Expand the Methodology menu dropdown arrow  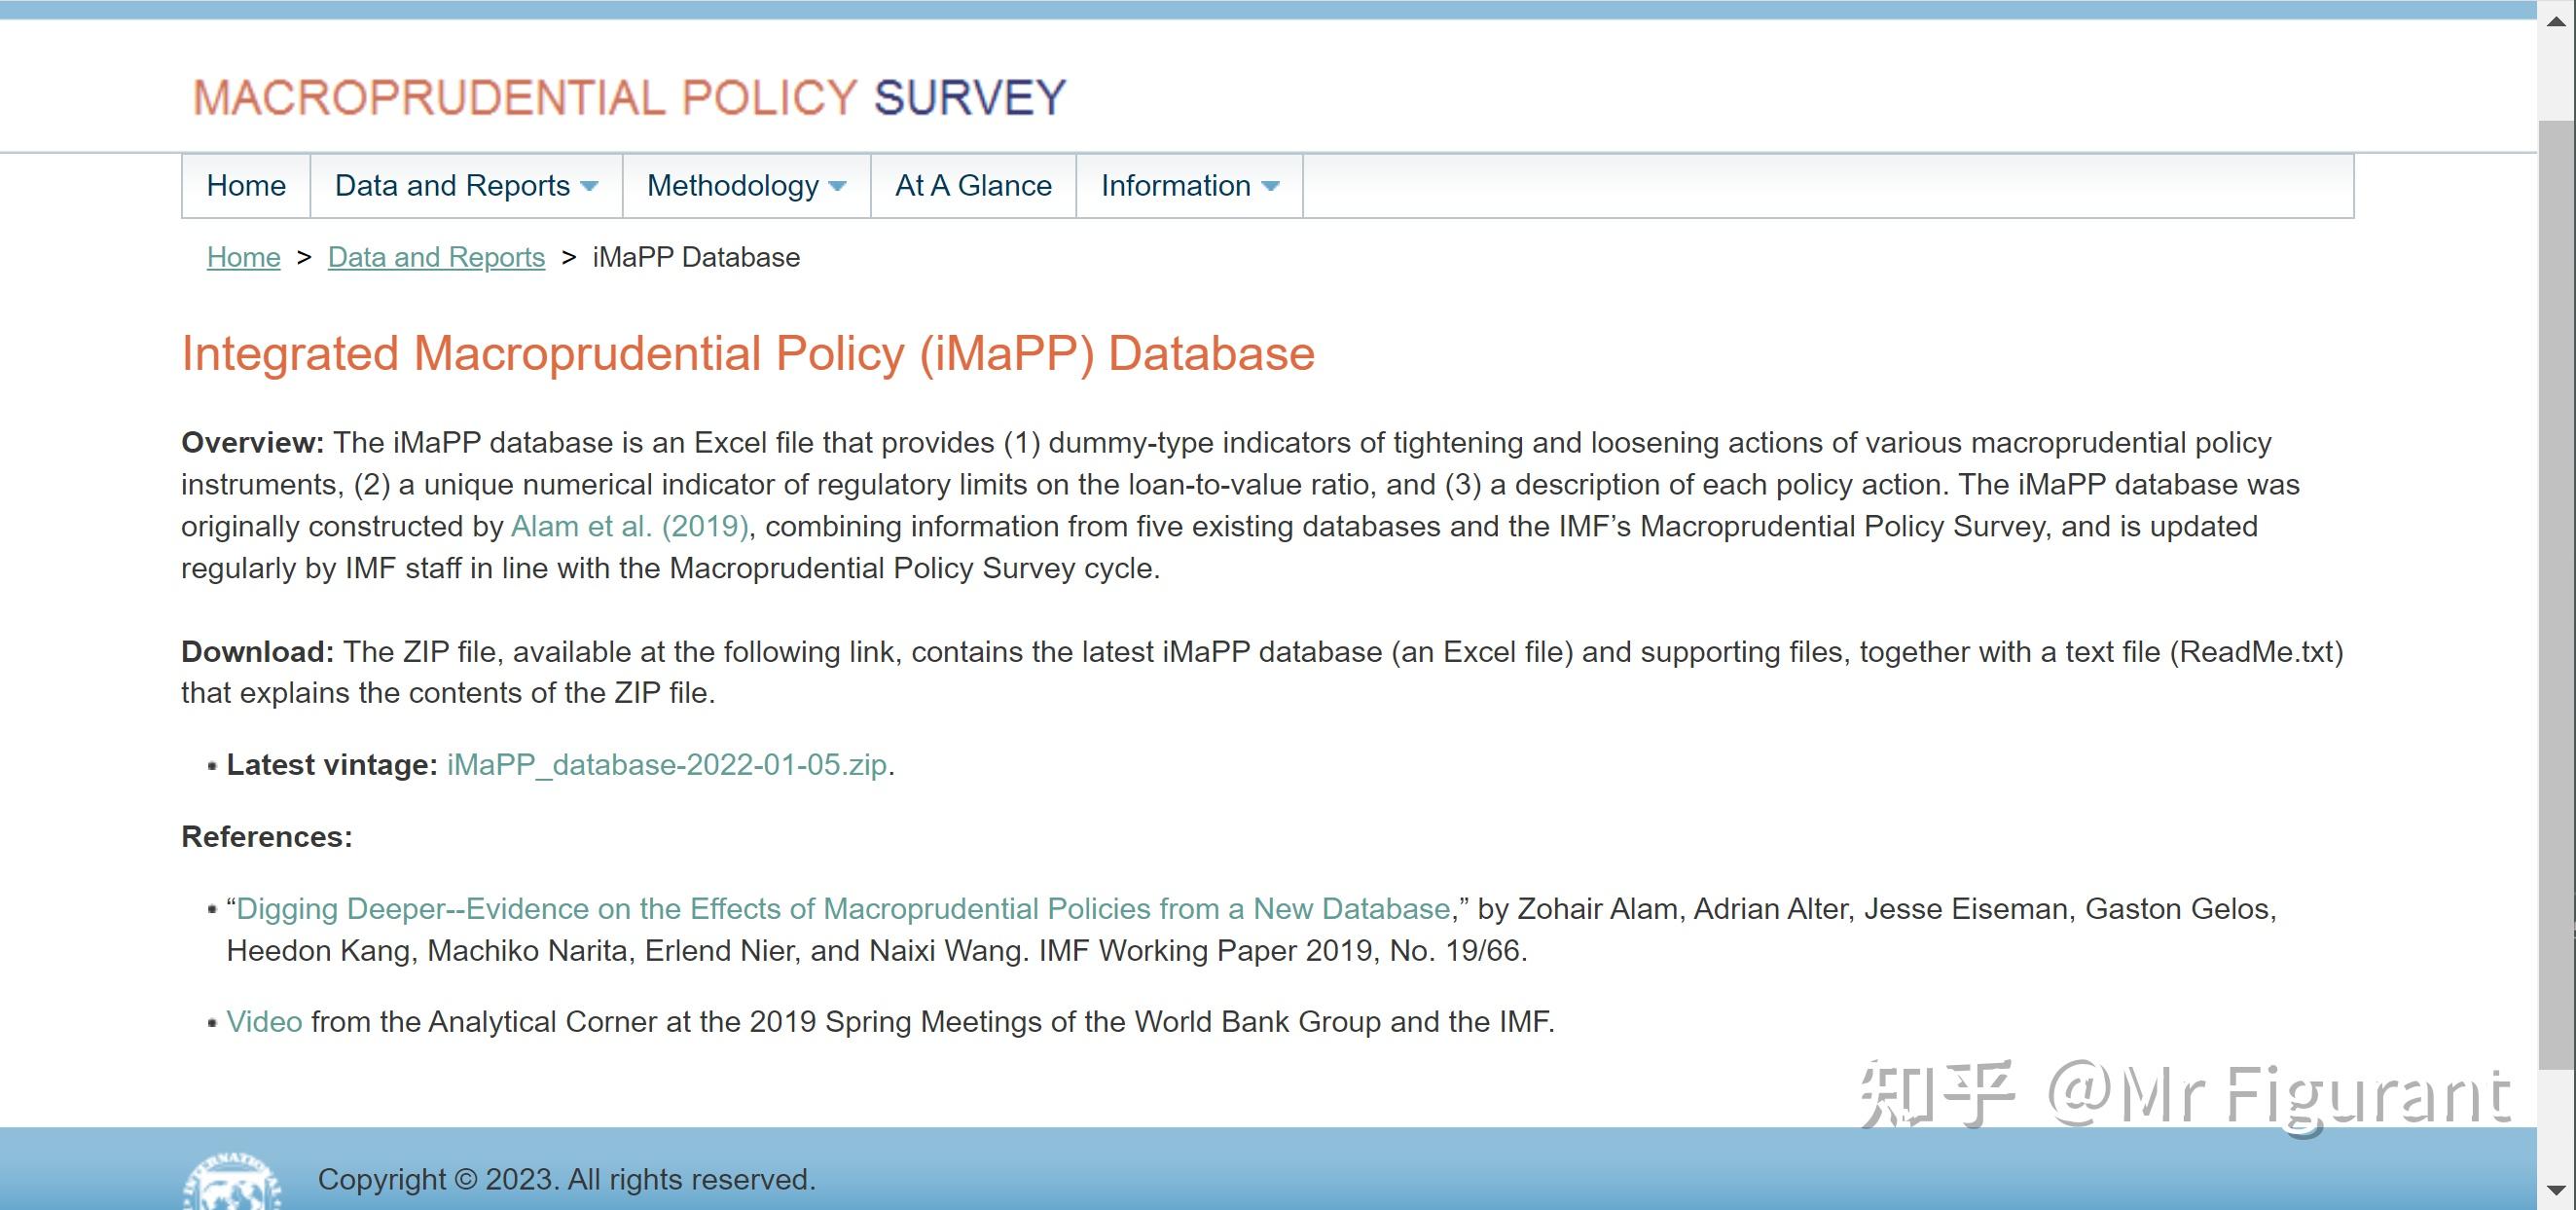coord(838,186)
